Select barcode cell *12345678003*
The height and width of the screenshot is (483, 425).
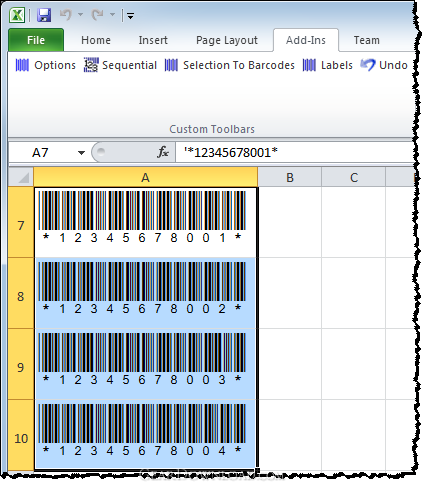coord(146,364)
